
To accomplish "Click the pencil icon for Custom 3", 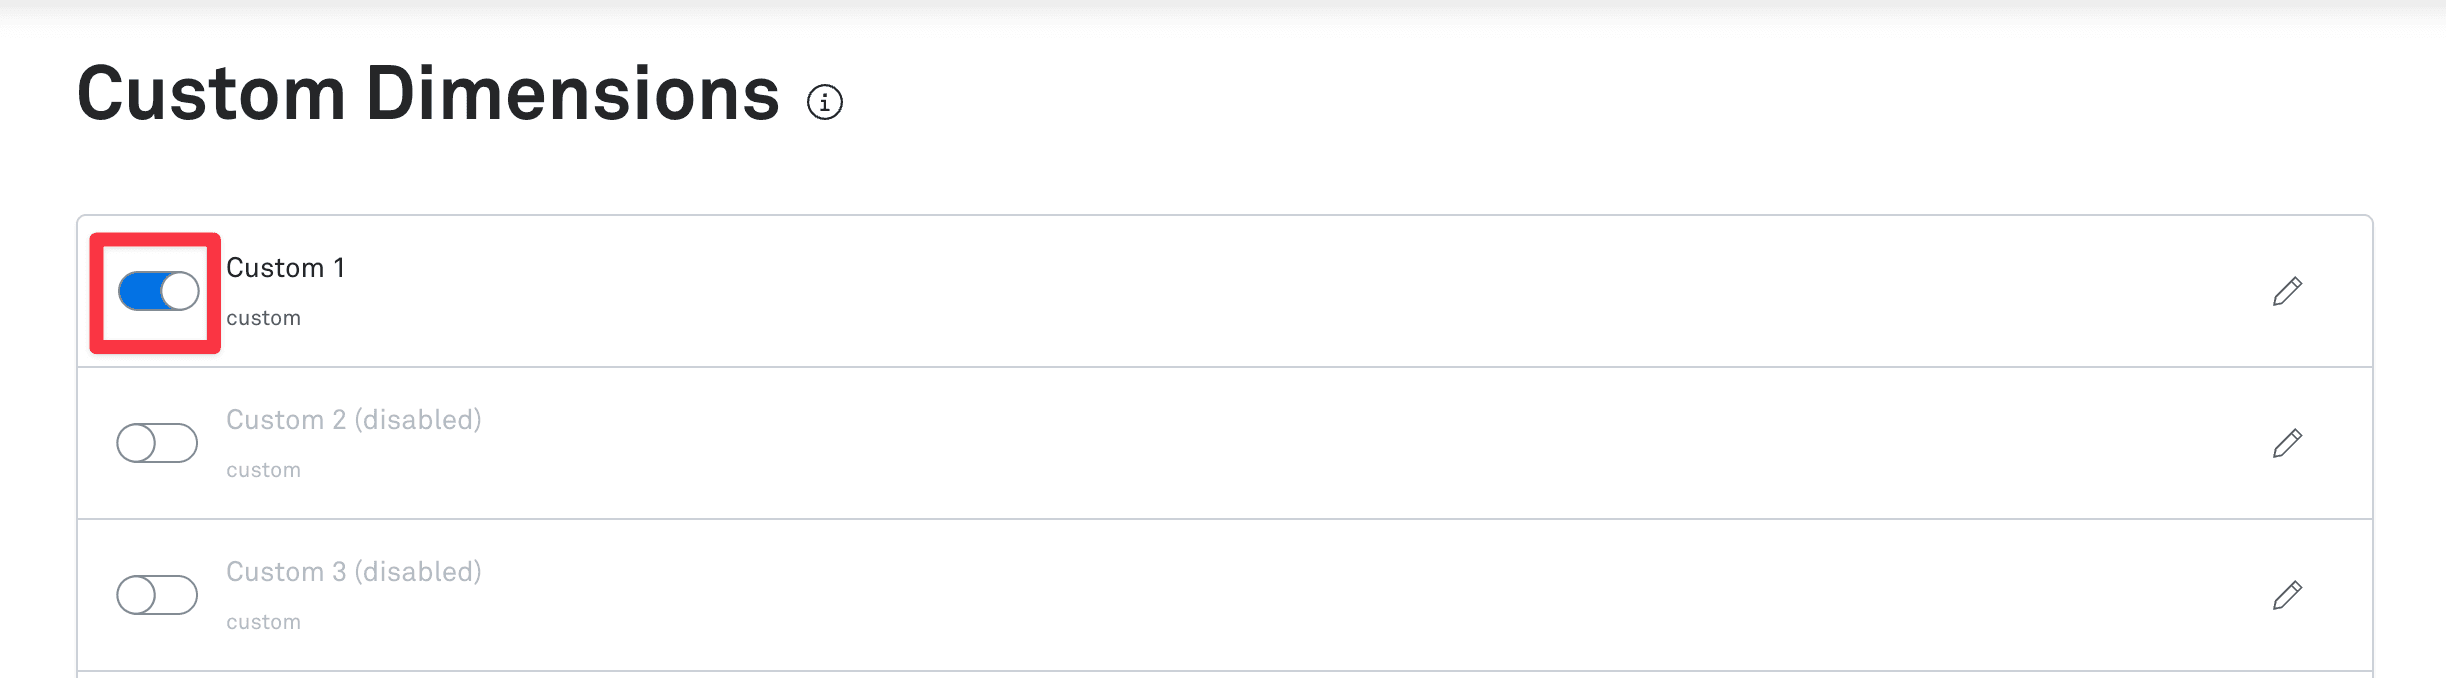I will 2287,595.
